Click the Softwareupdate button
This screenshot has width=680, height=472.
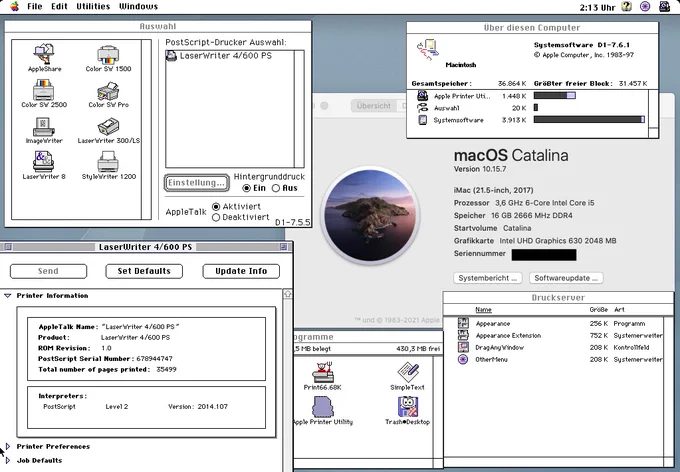point(566,278)
